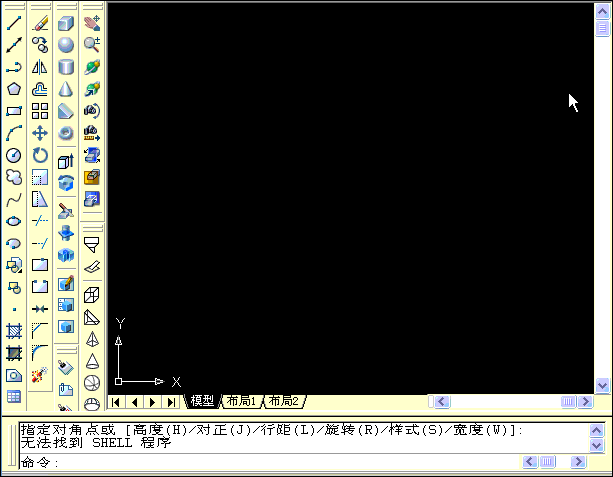Go to the previous layout tab

pyautogui.click(x=134, y=402)
